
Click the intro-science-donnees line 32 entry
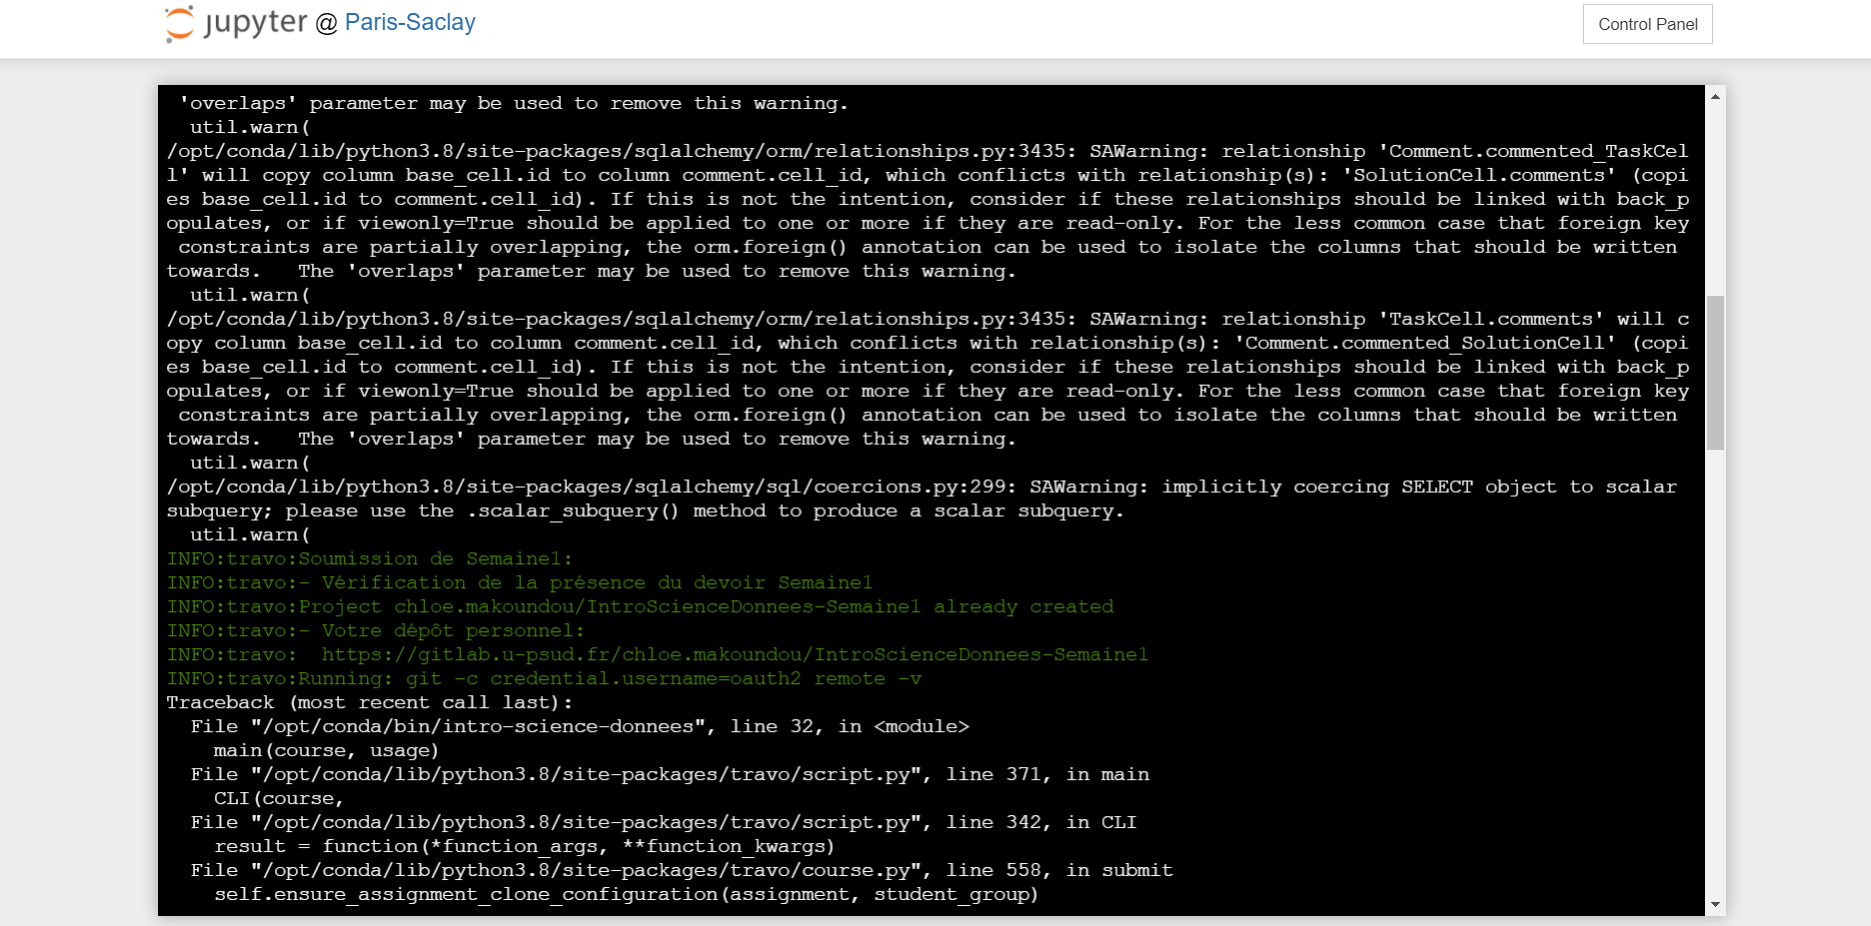pos(580,727)
